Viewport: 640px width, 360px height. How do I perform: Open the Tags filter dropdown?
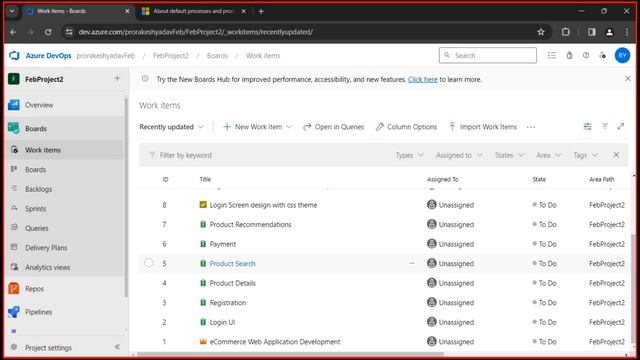(585, 155)
